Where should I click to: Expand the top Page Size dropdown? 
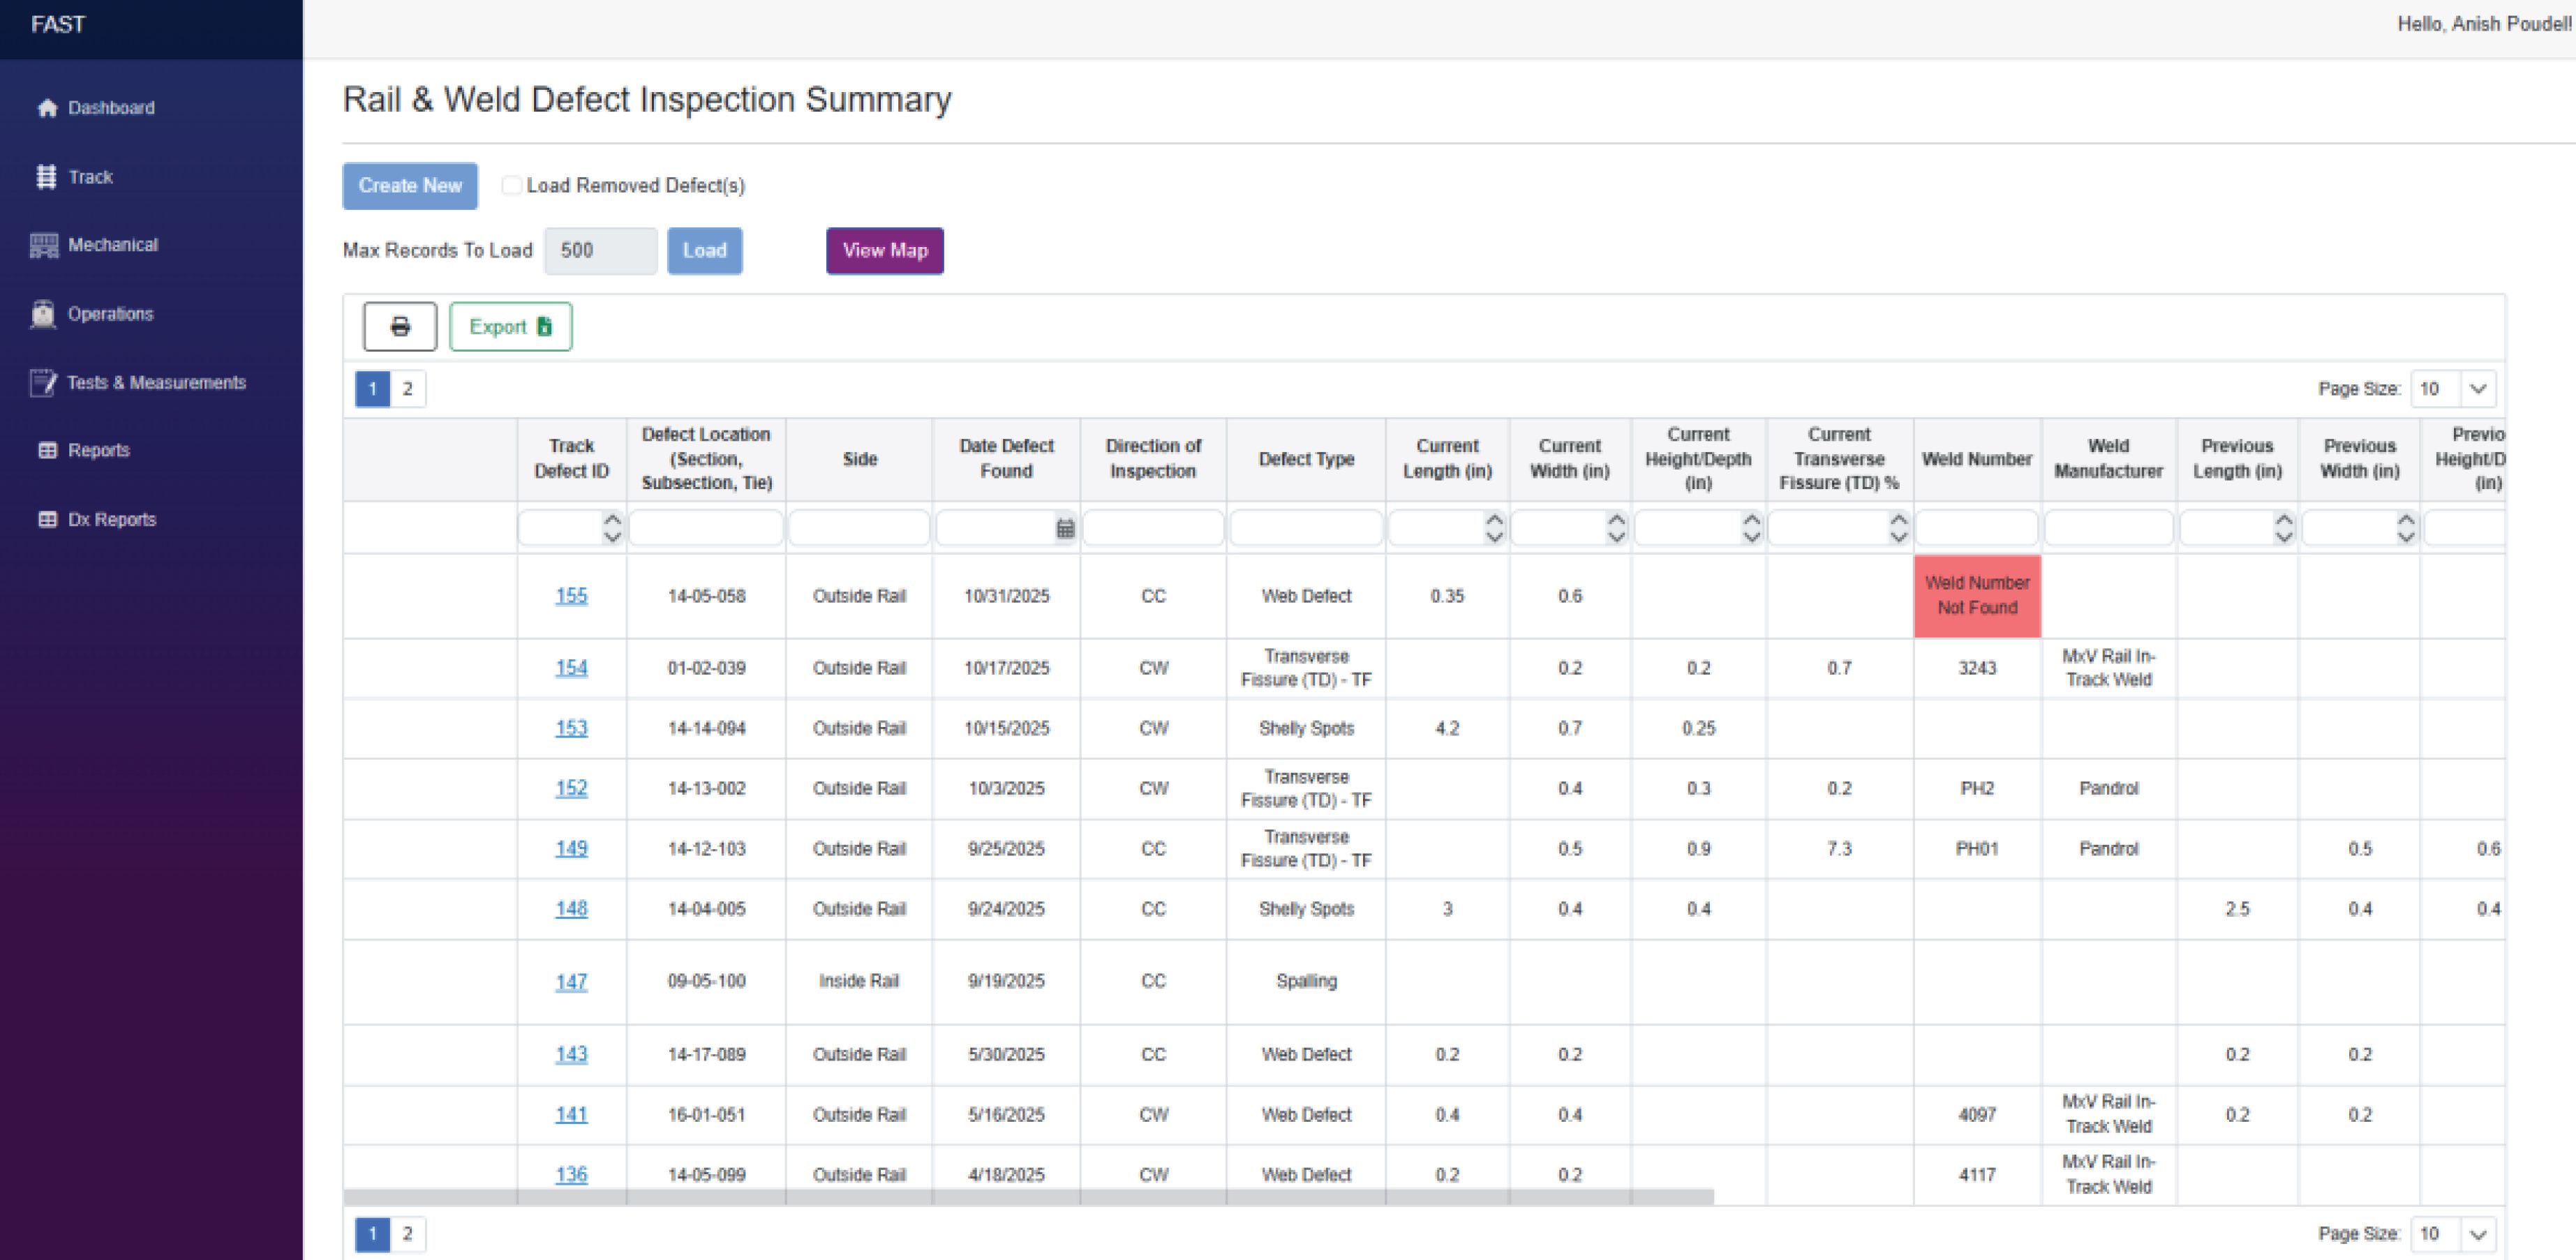point(2477,389)
